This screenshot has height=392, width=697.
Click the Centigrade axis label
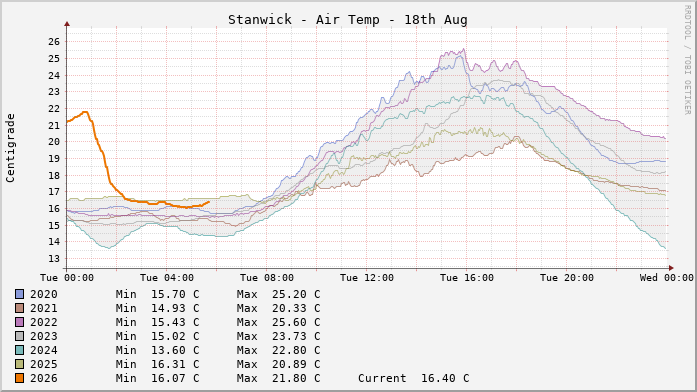tap(10, 148)
